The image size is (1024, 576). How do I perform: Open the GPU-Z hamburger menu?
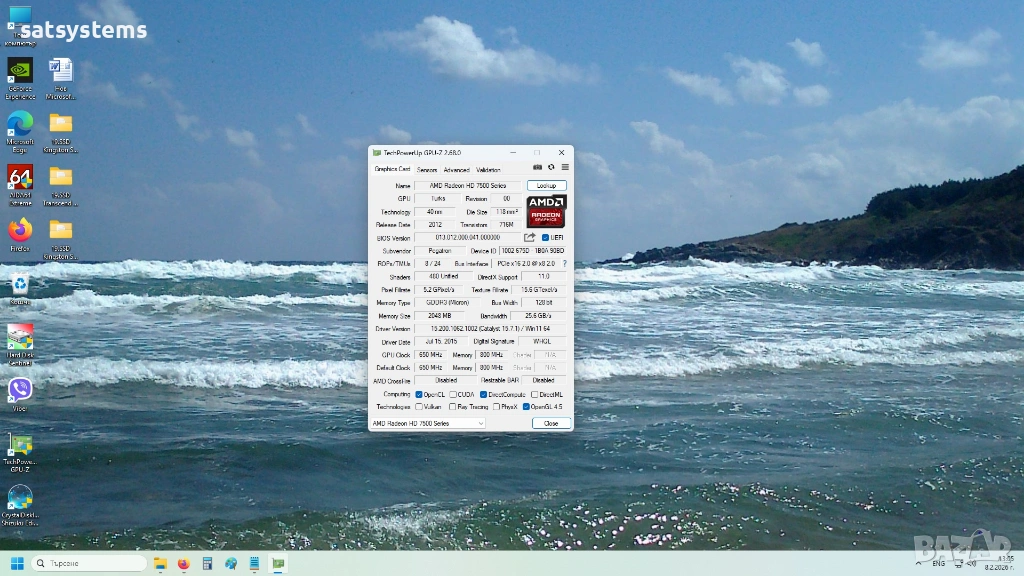click(x=565, y=168)
